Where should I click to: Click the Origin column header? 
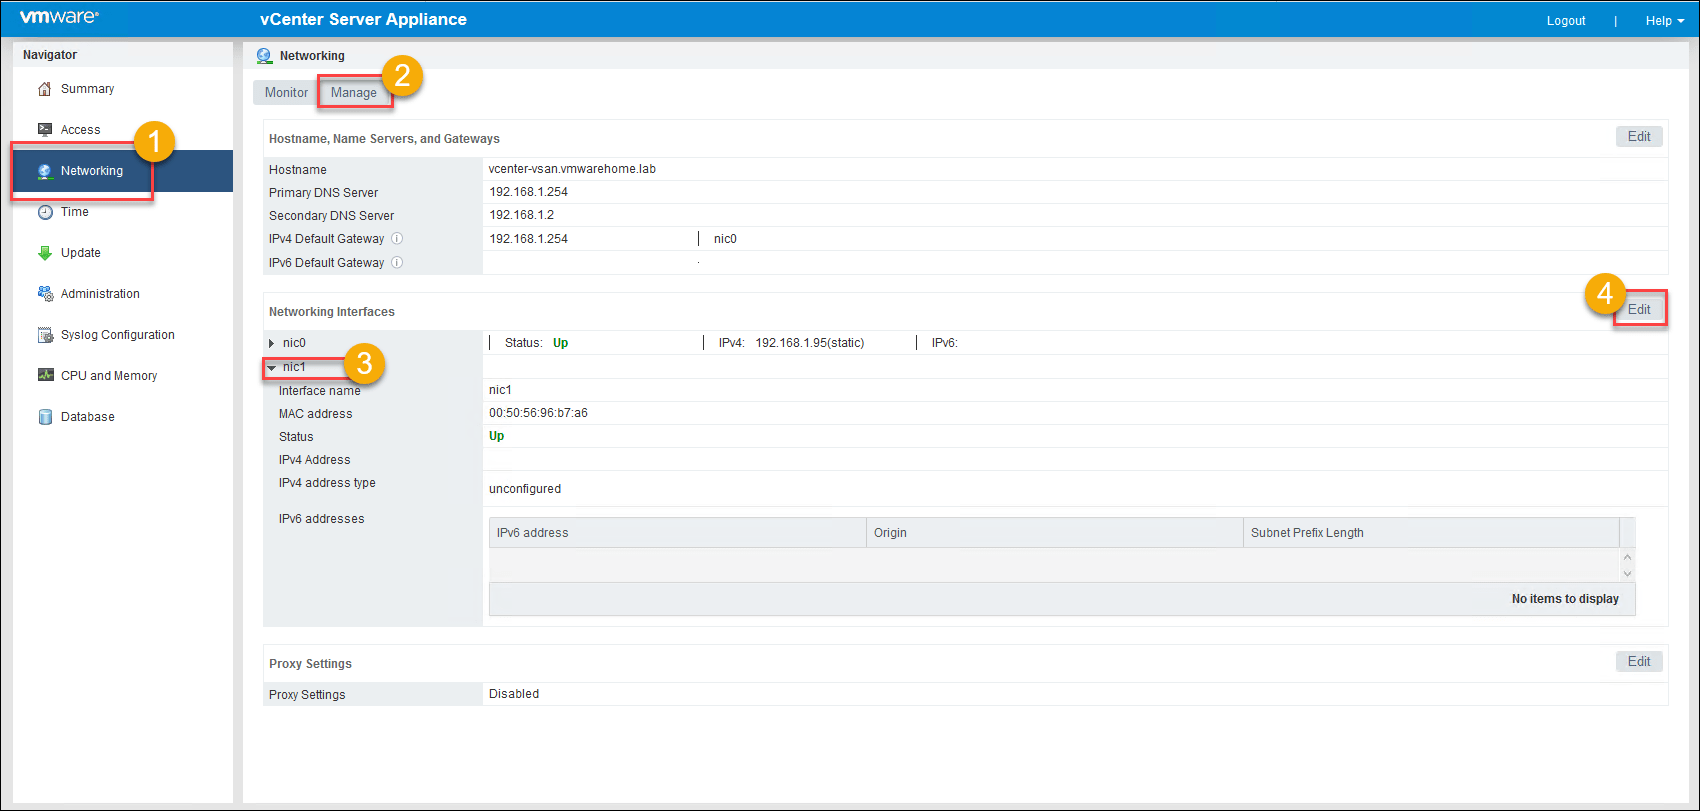click(1055, 533)
